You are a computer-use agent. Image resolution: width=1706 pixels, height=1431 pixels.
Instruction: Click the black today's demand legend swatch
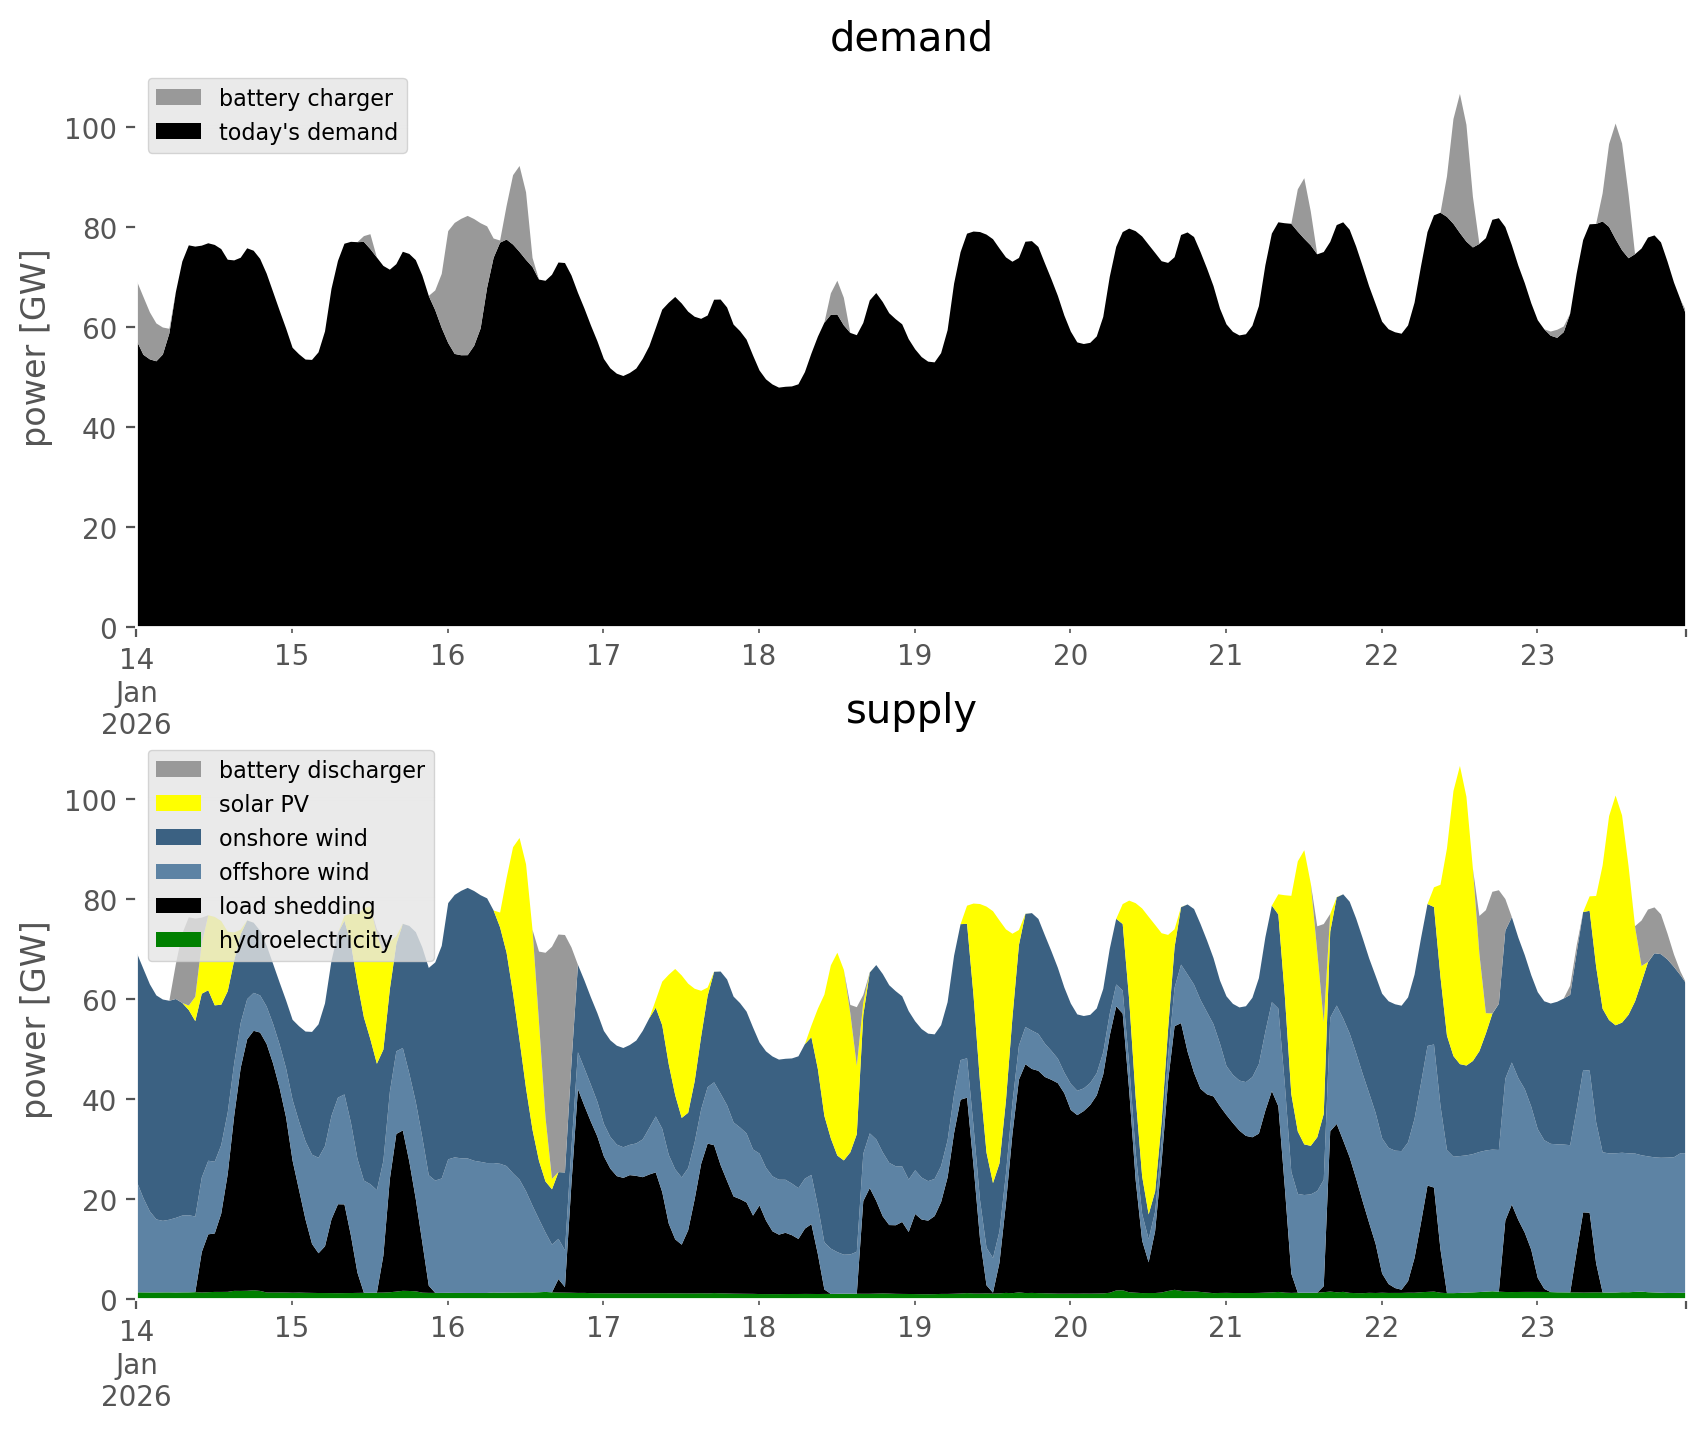pos(178,132)
